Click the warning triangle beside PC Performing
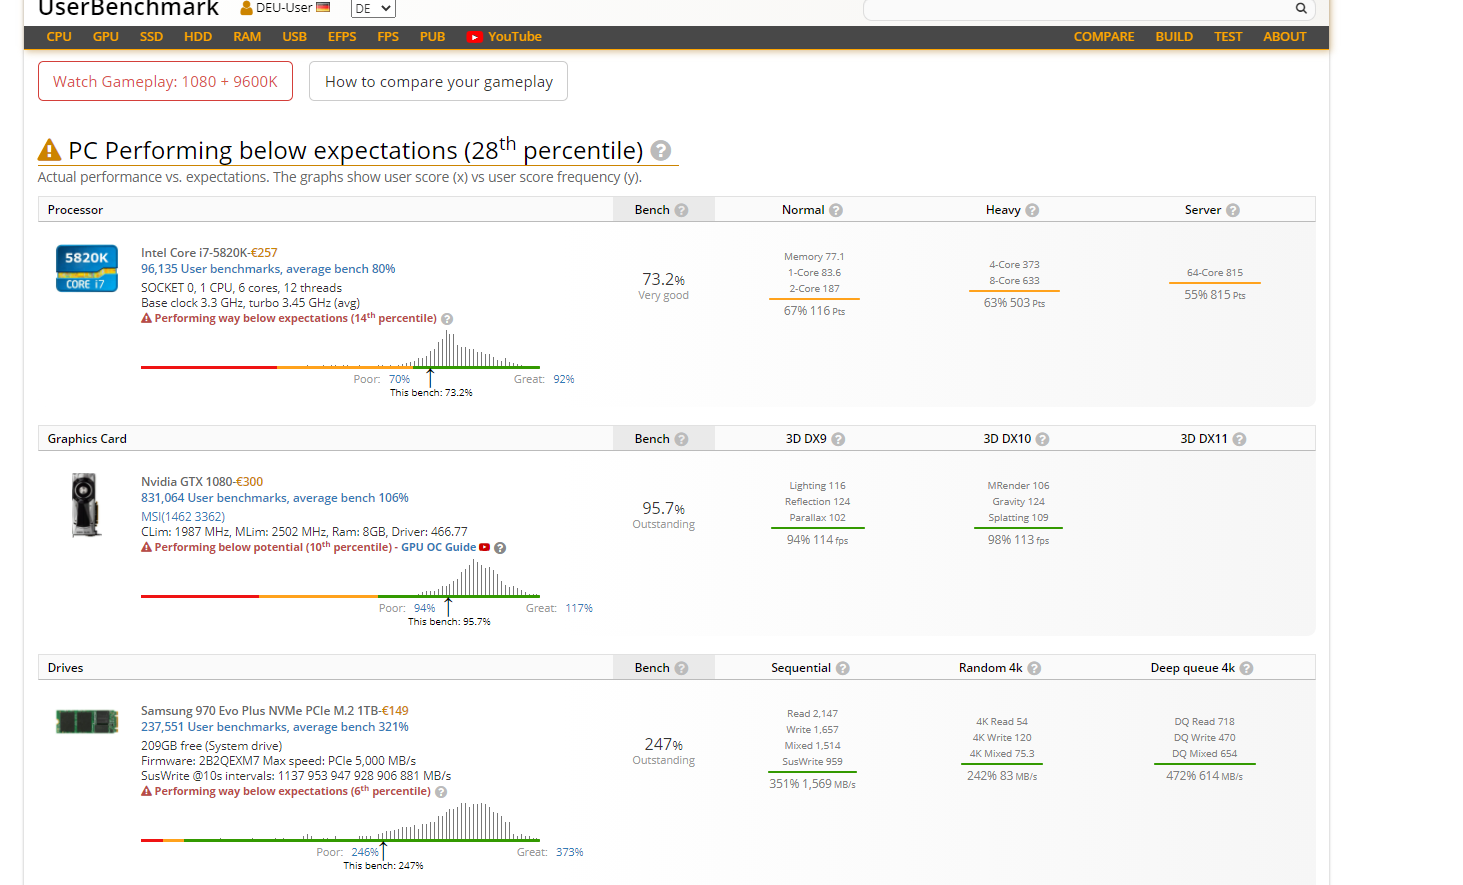The image size is (1463, 885). coord(49,150)
